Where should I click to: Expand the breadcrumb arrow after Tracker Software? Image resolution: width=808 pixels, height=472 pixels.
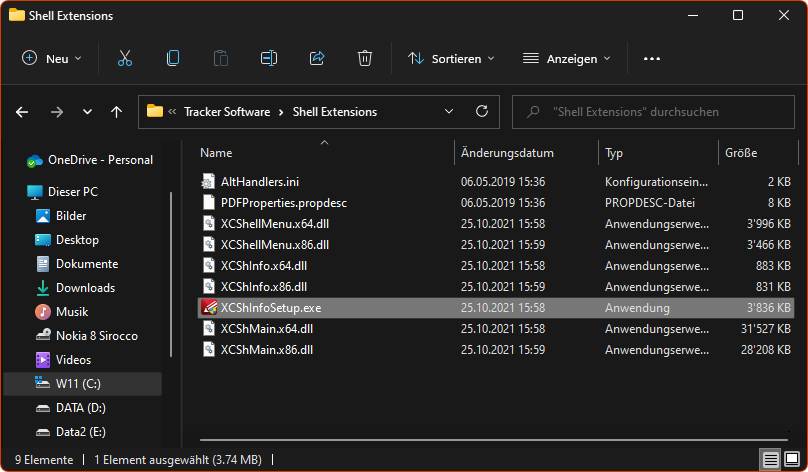(281, 112)
